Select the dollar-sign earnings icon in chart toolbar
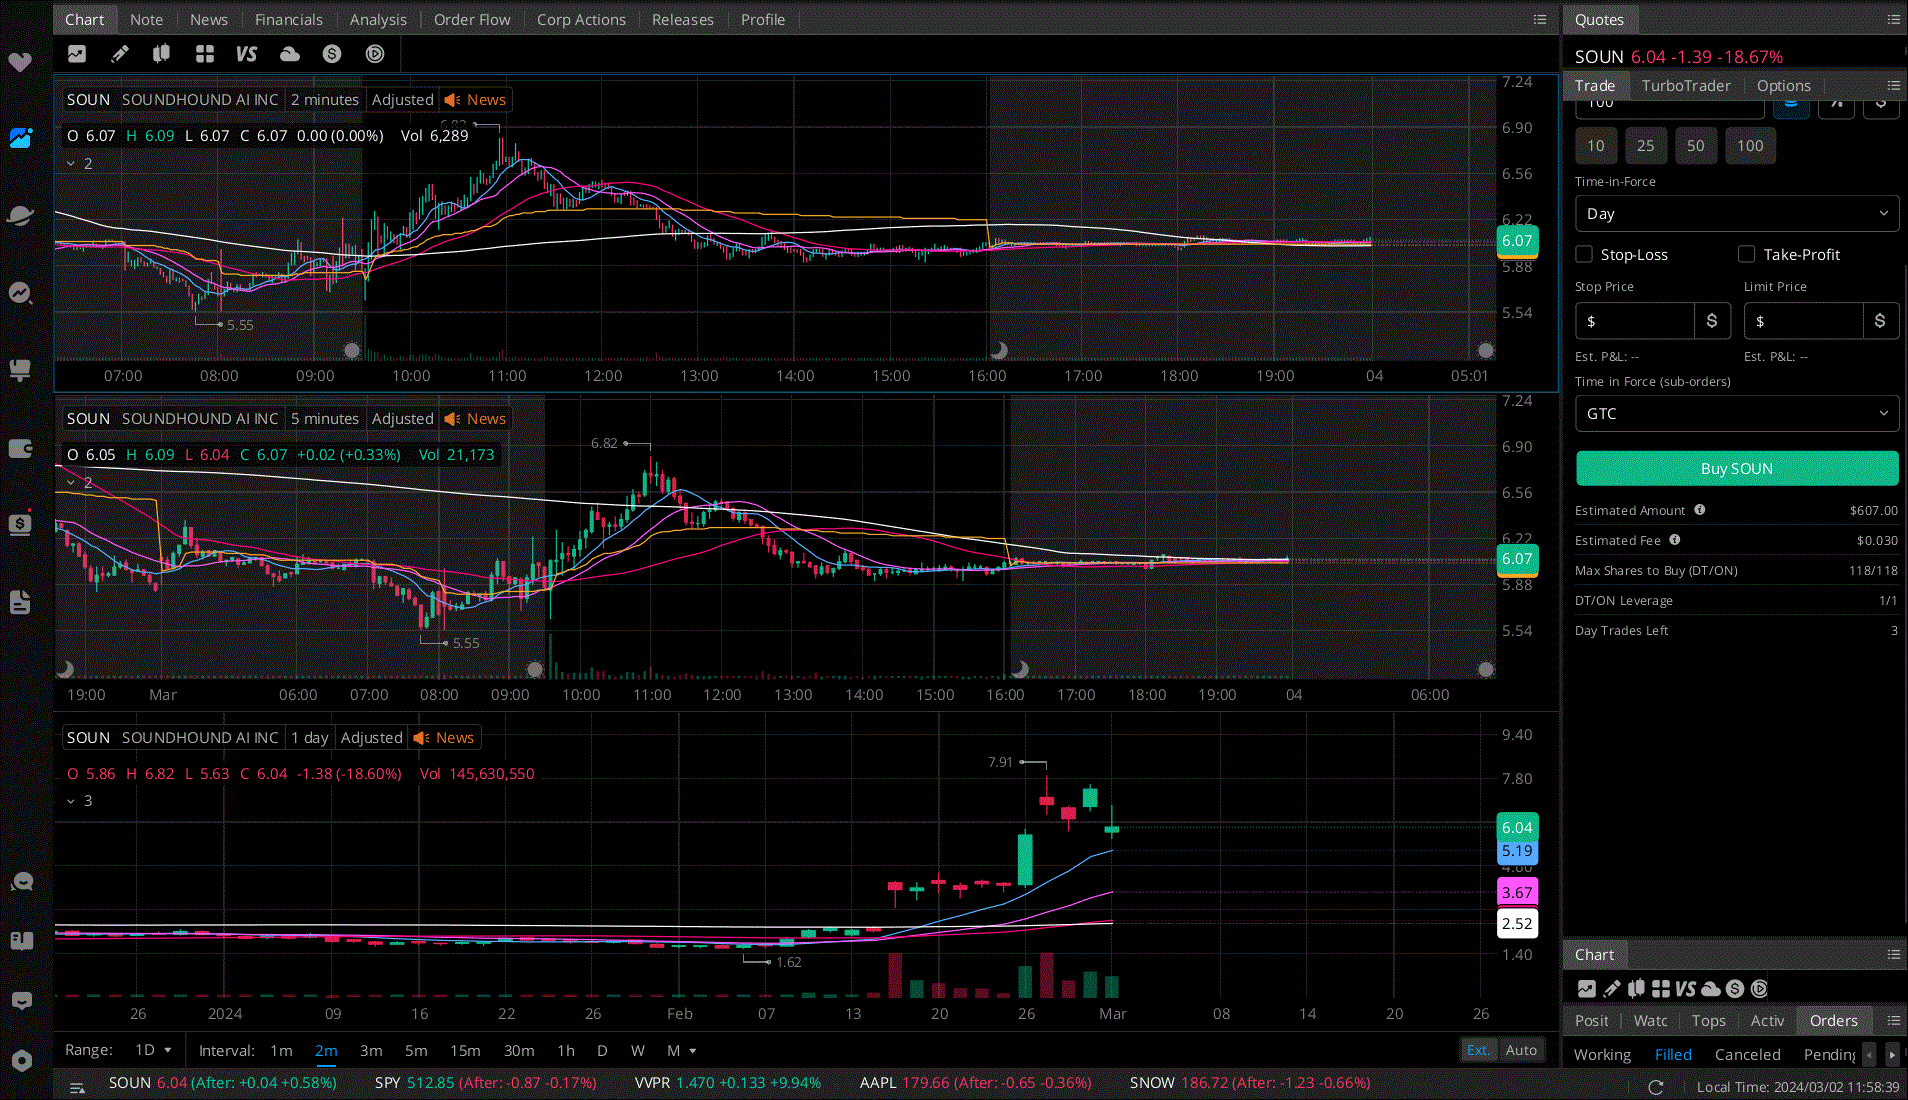Screen dimensions: 1908x1100 [x=332, y=53]
